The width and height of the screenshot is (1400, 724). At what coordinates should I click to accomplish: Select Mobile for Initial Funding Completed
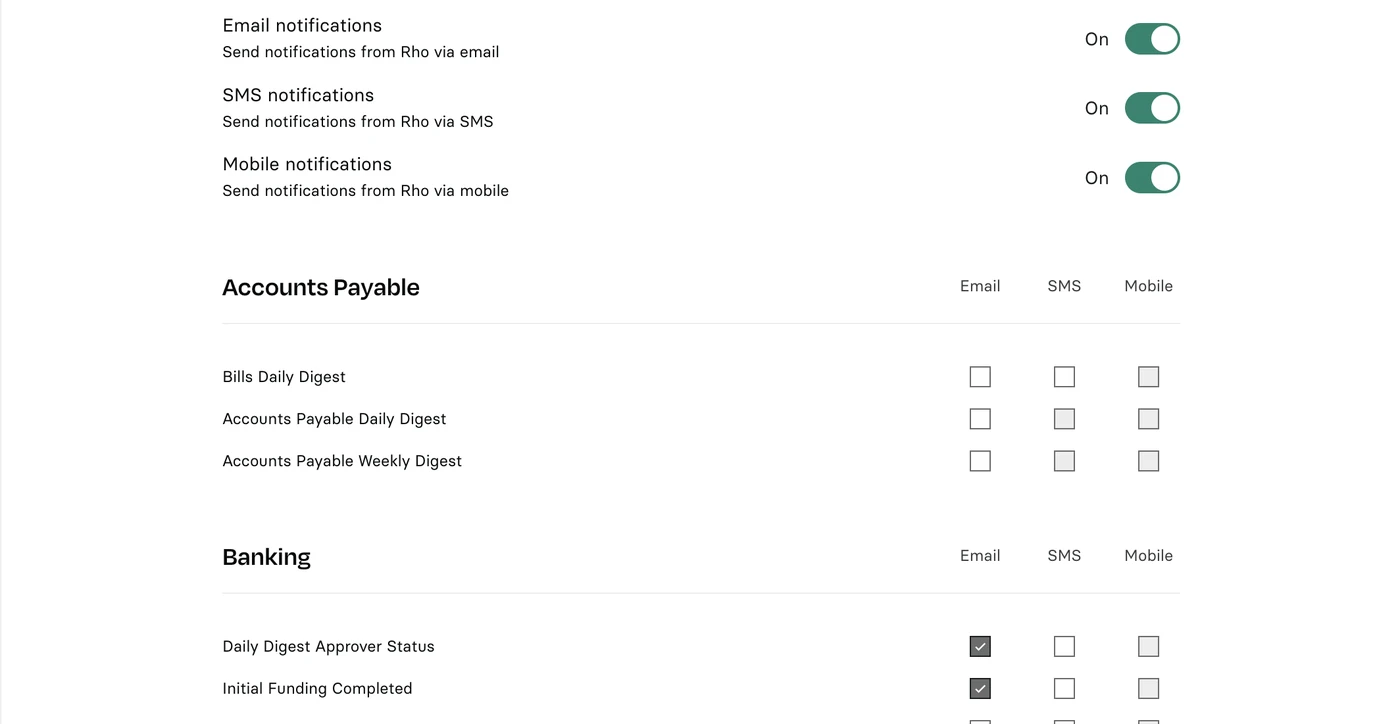(1148, 689)
